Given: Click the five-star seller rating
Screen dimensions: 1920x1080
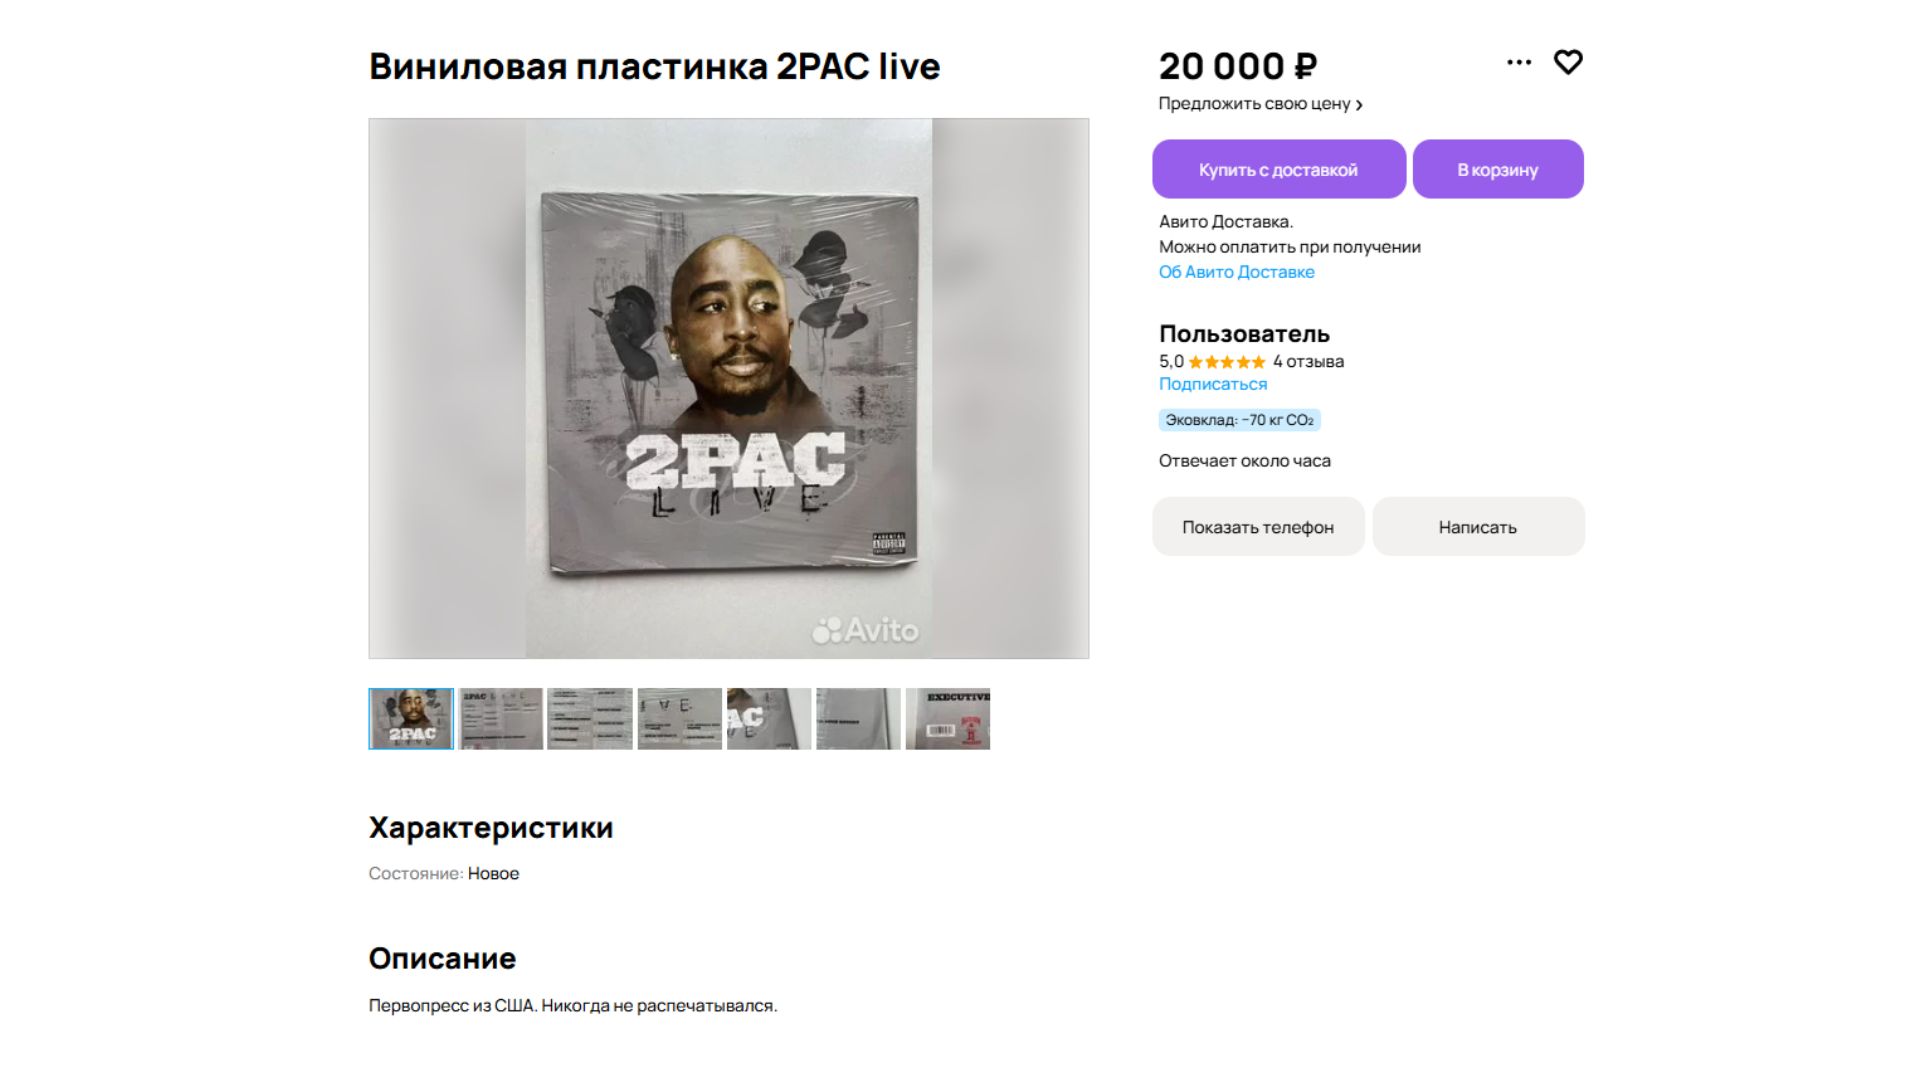Looking at the screenshot, I should (1226, 362).
